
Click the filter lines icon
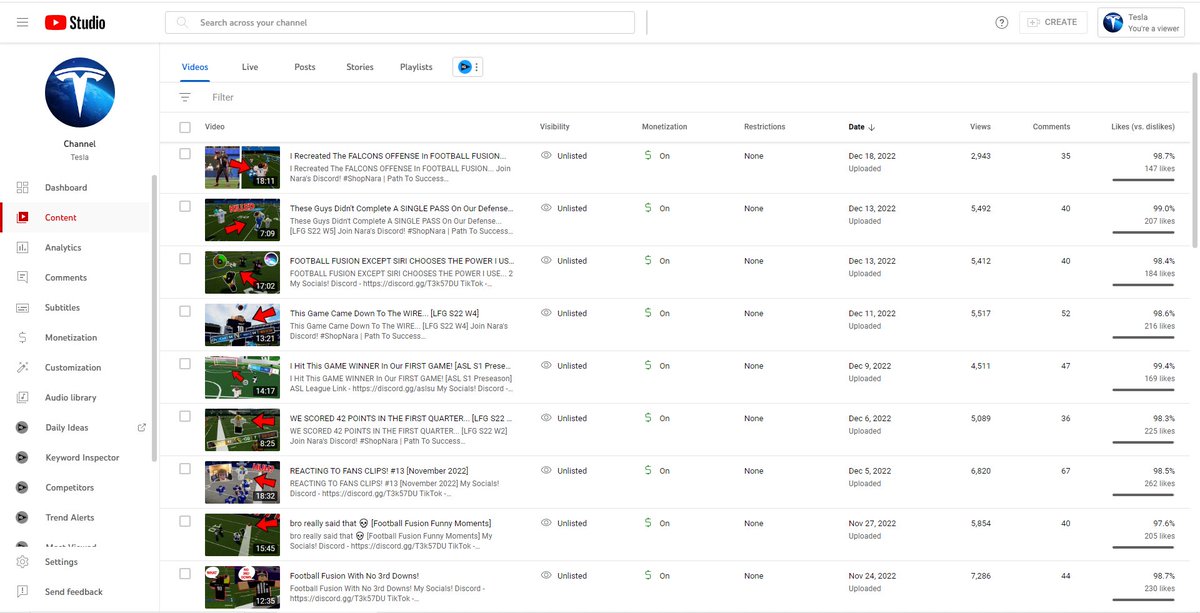[185, 97]
